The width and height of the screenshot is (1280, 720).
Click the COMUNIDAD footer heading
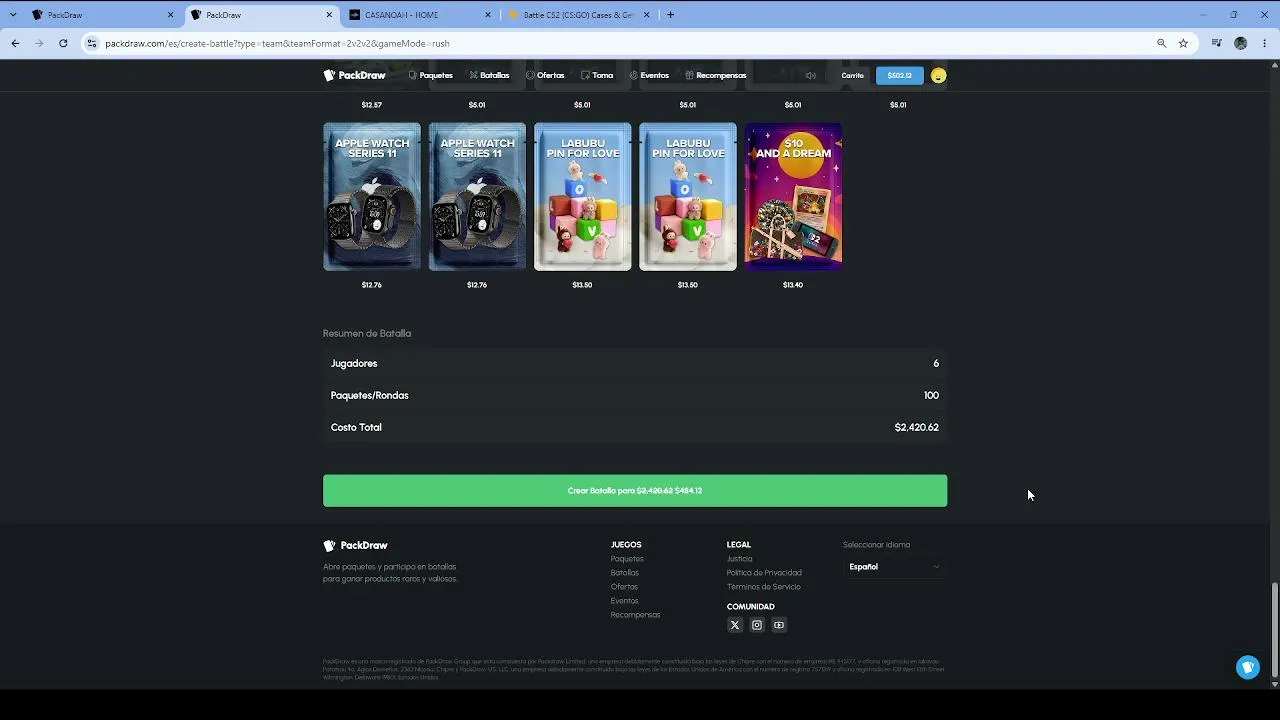(751, 607)
